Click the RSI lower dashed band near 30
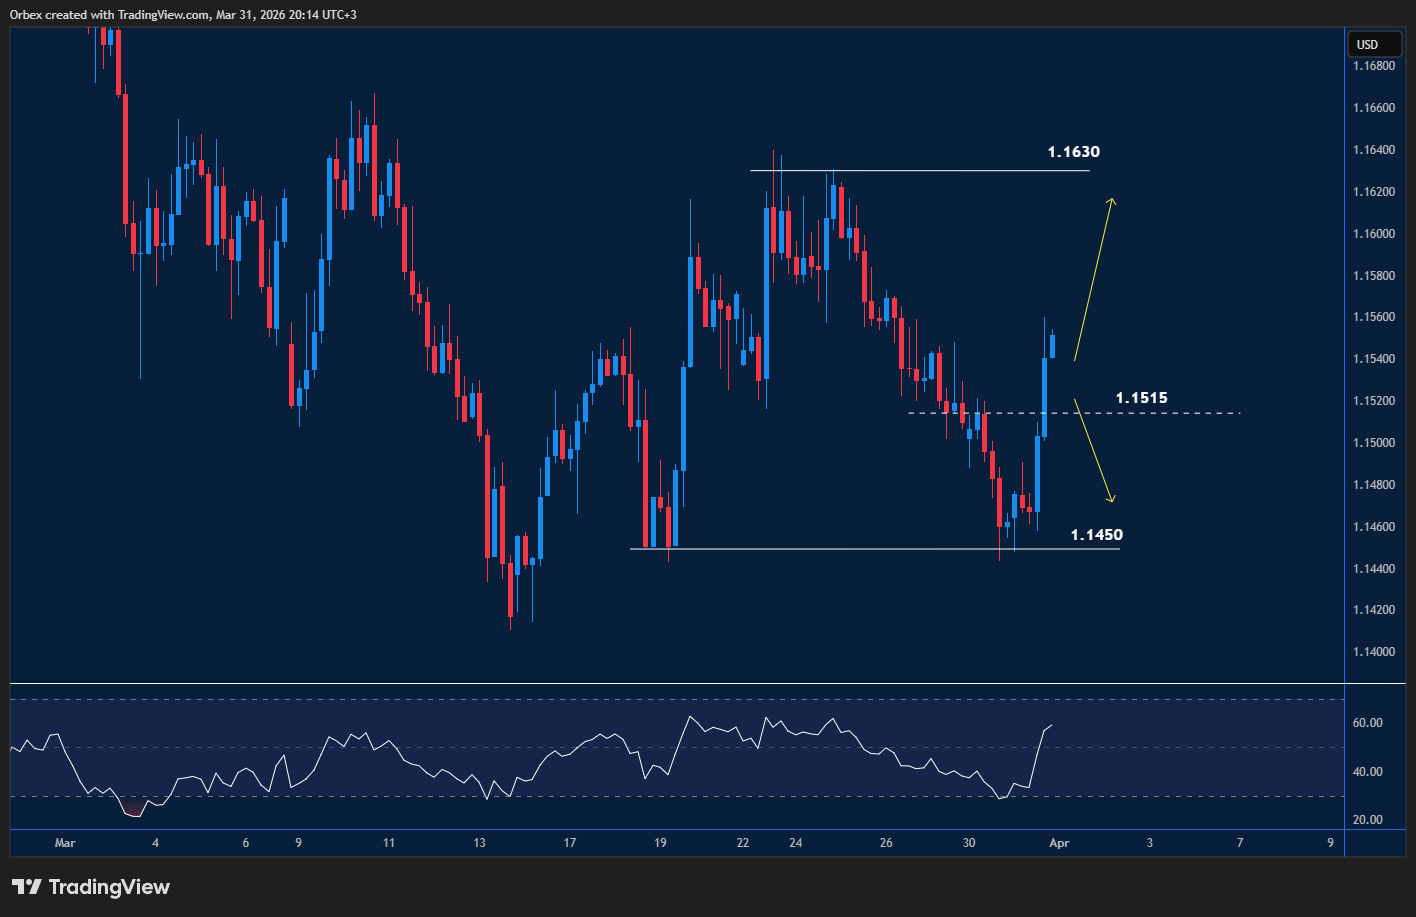Screen dimensions: 1416x917 500,797
